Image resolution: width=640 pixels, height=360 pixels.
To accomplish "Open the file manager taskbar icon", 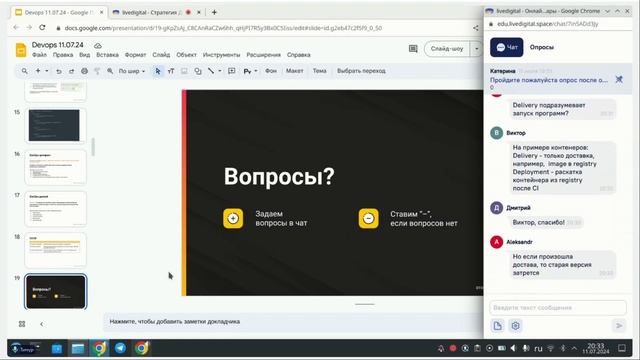I will pyautogui.click(x=78, y=348).
